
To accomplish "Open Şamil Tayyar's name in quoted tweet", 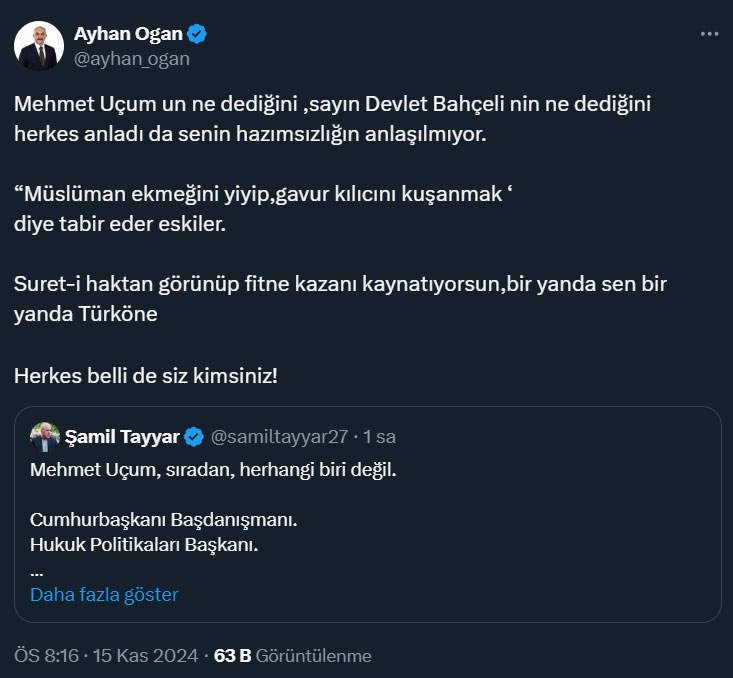I will (122, 437).
